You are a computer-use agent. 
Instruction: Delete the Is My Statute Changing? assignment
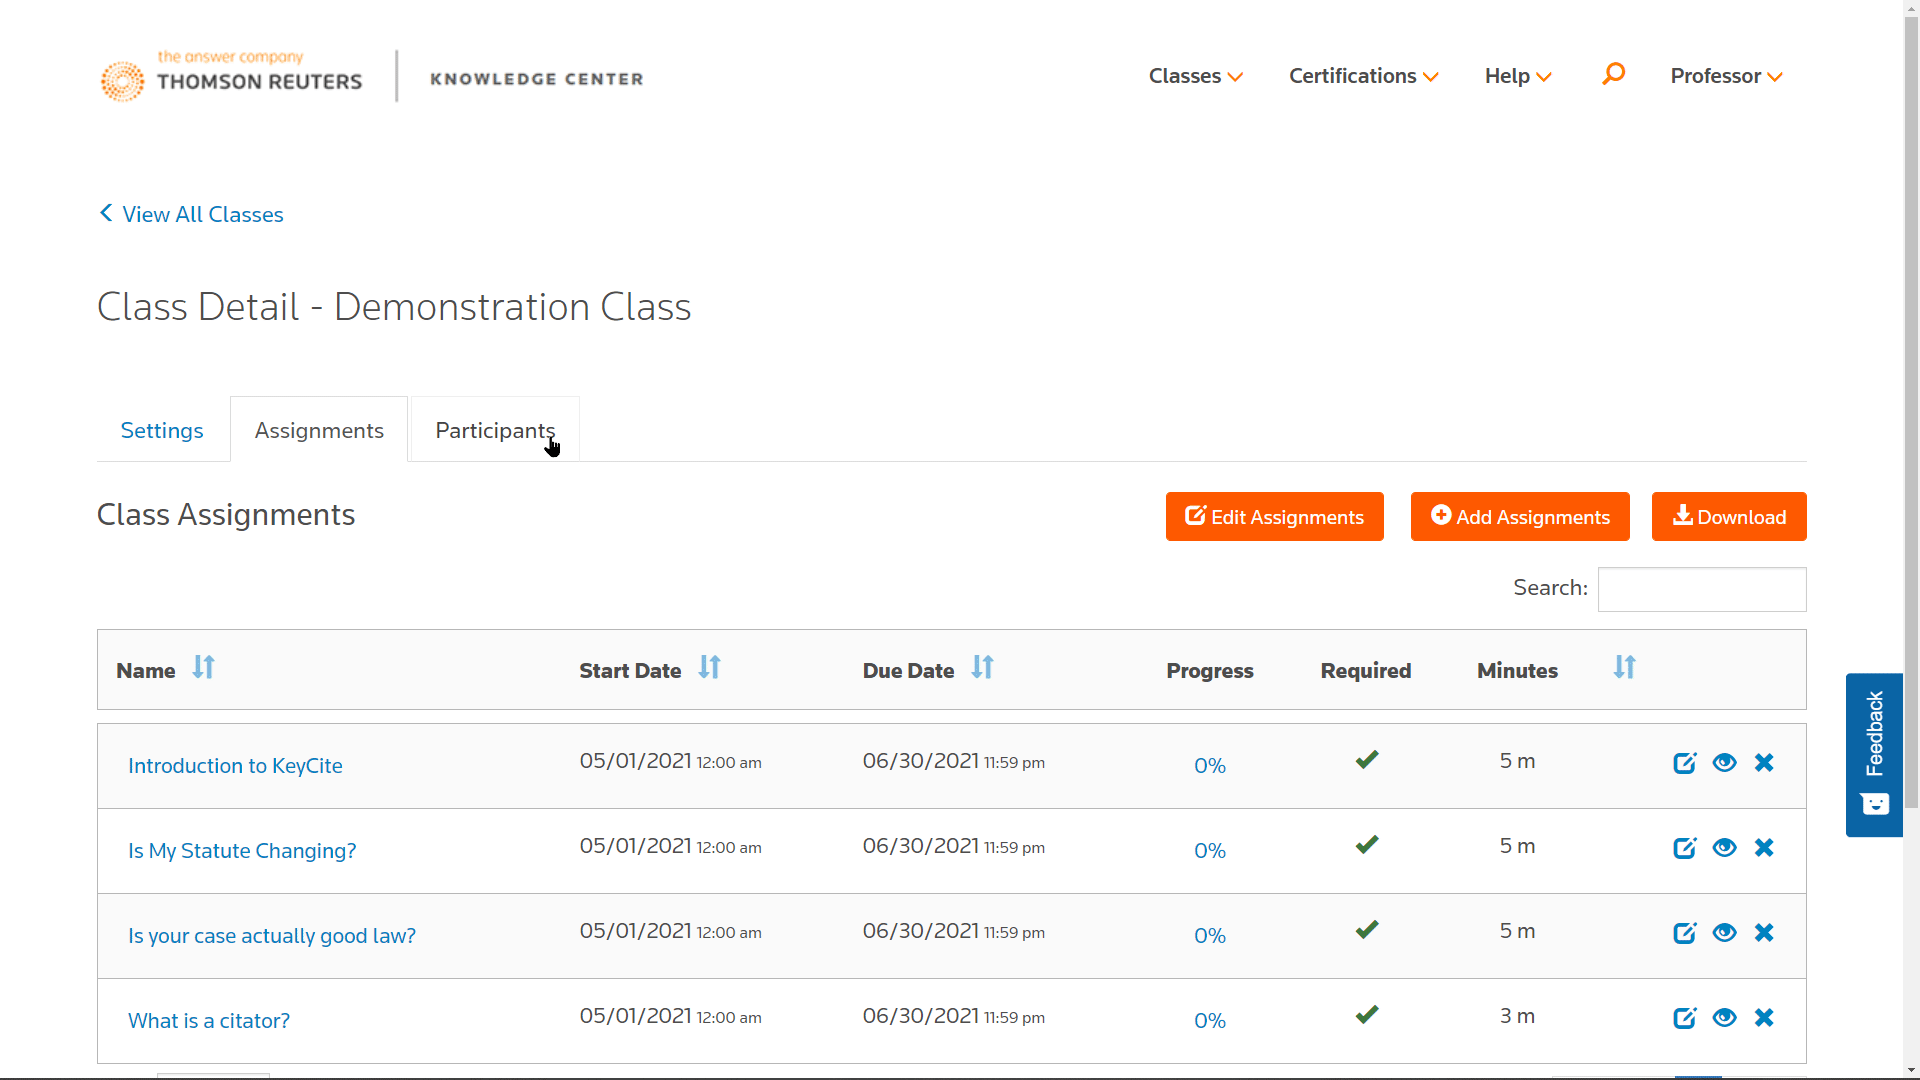pos(1764,848)
